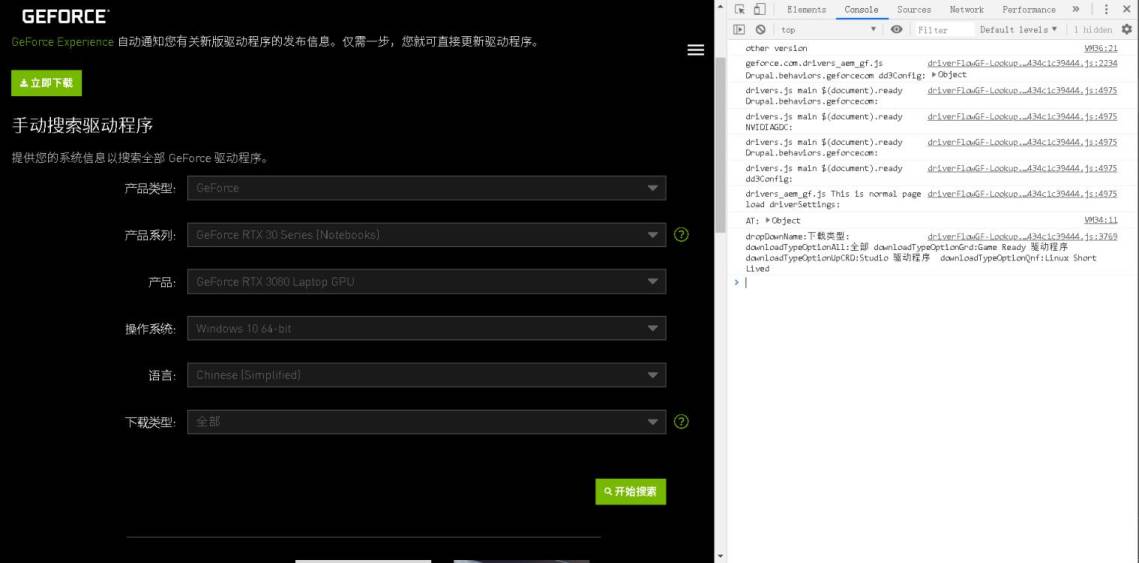The height and width of the screenshot is (563, 1139).
Task: Open VM34:11 source link
Action: (1101, 220)
